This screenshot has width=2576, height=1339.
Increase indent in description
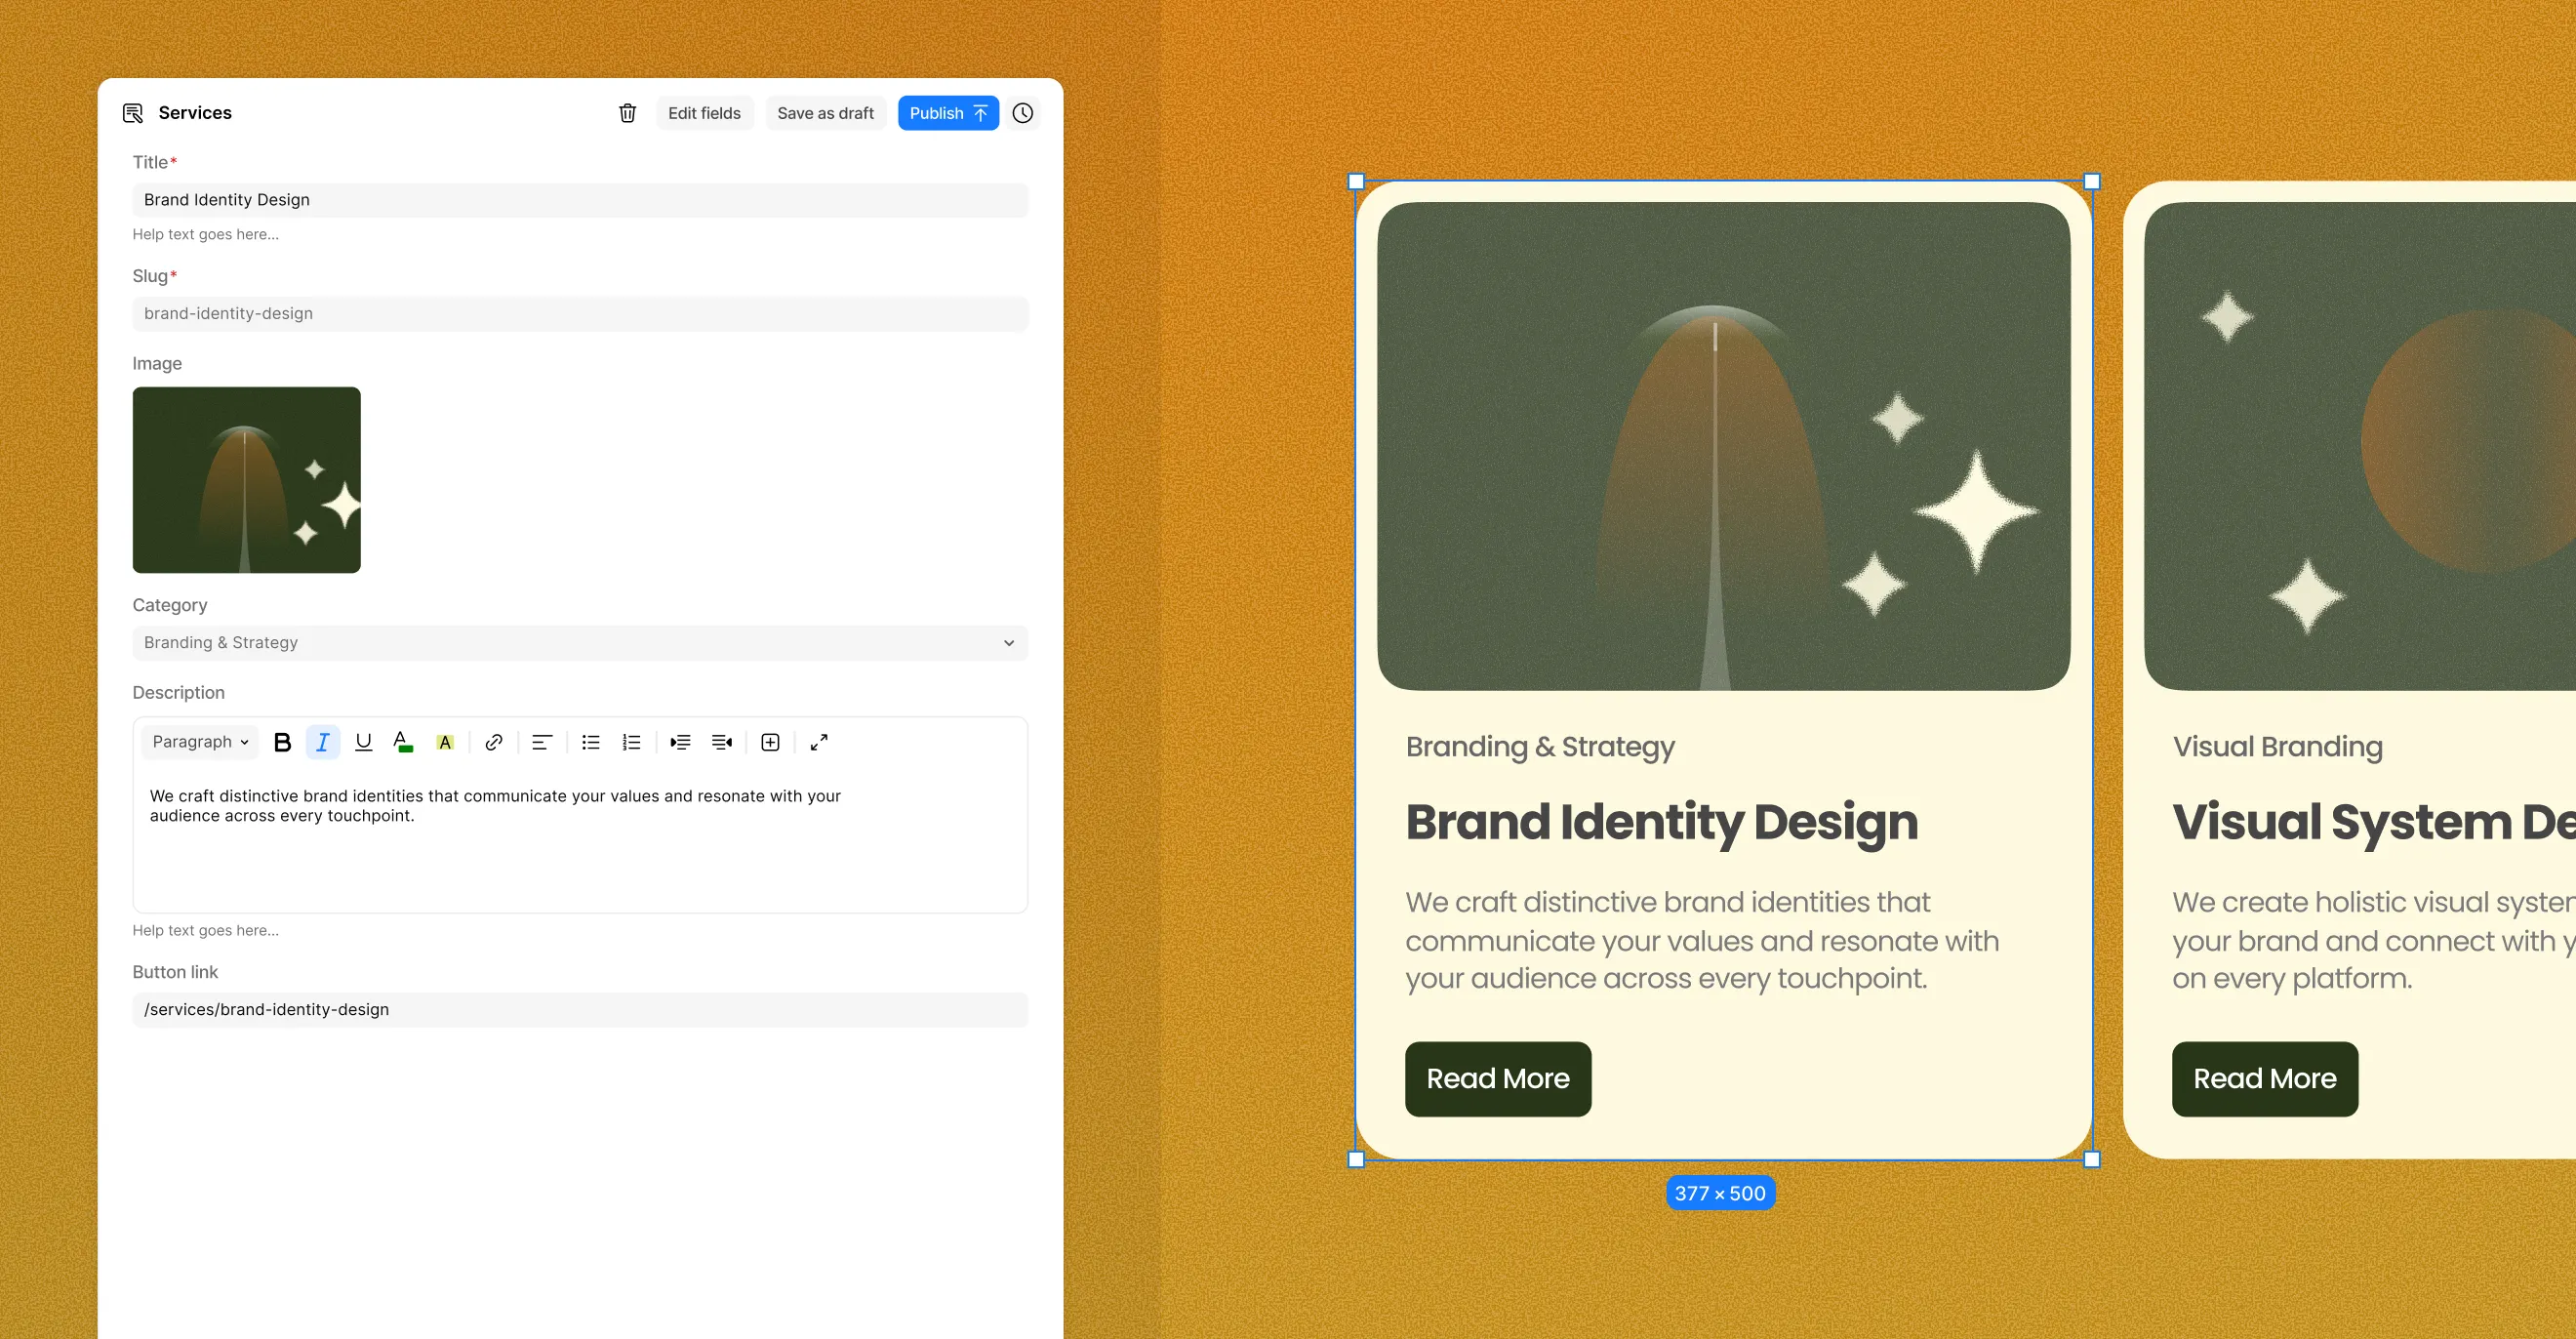tap(680, 742)
